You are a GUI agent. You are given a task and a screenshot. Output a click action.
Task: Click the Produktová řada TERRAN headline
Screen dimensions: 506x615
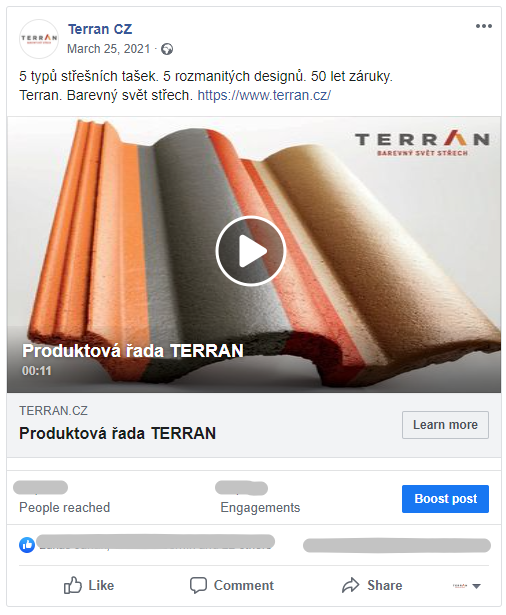117,433
